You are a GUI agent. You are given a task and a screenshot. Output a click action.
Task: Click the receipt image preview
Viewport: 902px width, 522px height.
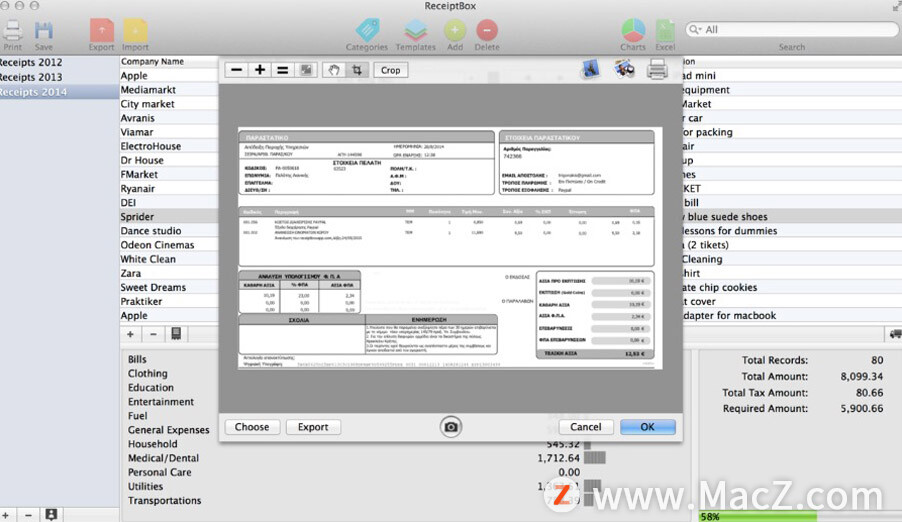point(450,248)
